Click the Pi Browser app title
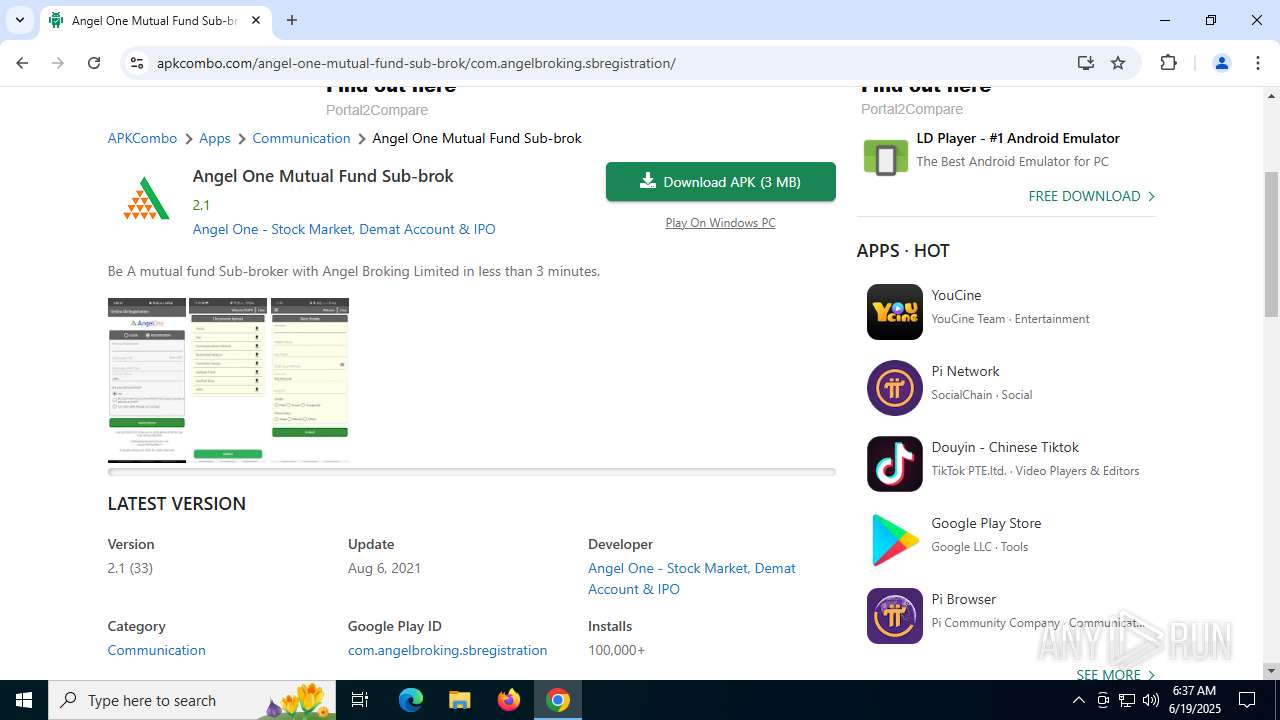The image size is (1280, 720). (x=964, y=599)
